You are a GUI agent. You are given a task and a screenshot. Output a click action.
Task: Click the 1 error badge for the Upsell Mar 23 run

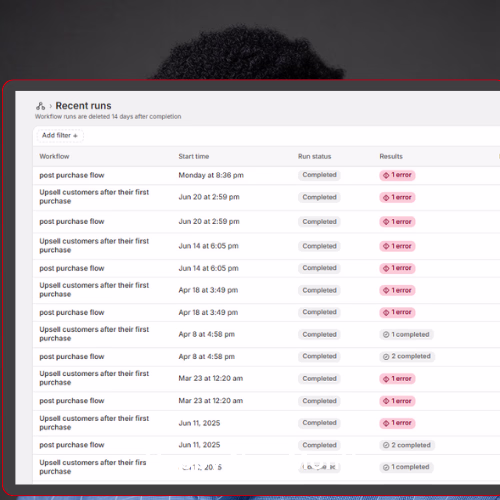pyautogui.click(x=397, y=379)
